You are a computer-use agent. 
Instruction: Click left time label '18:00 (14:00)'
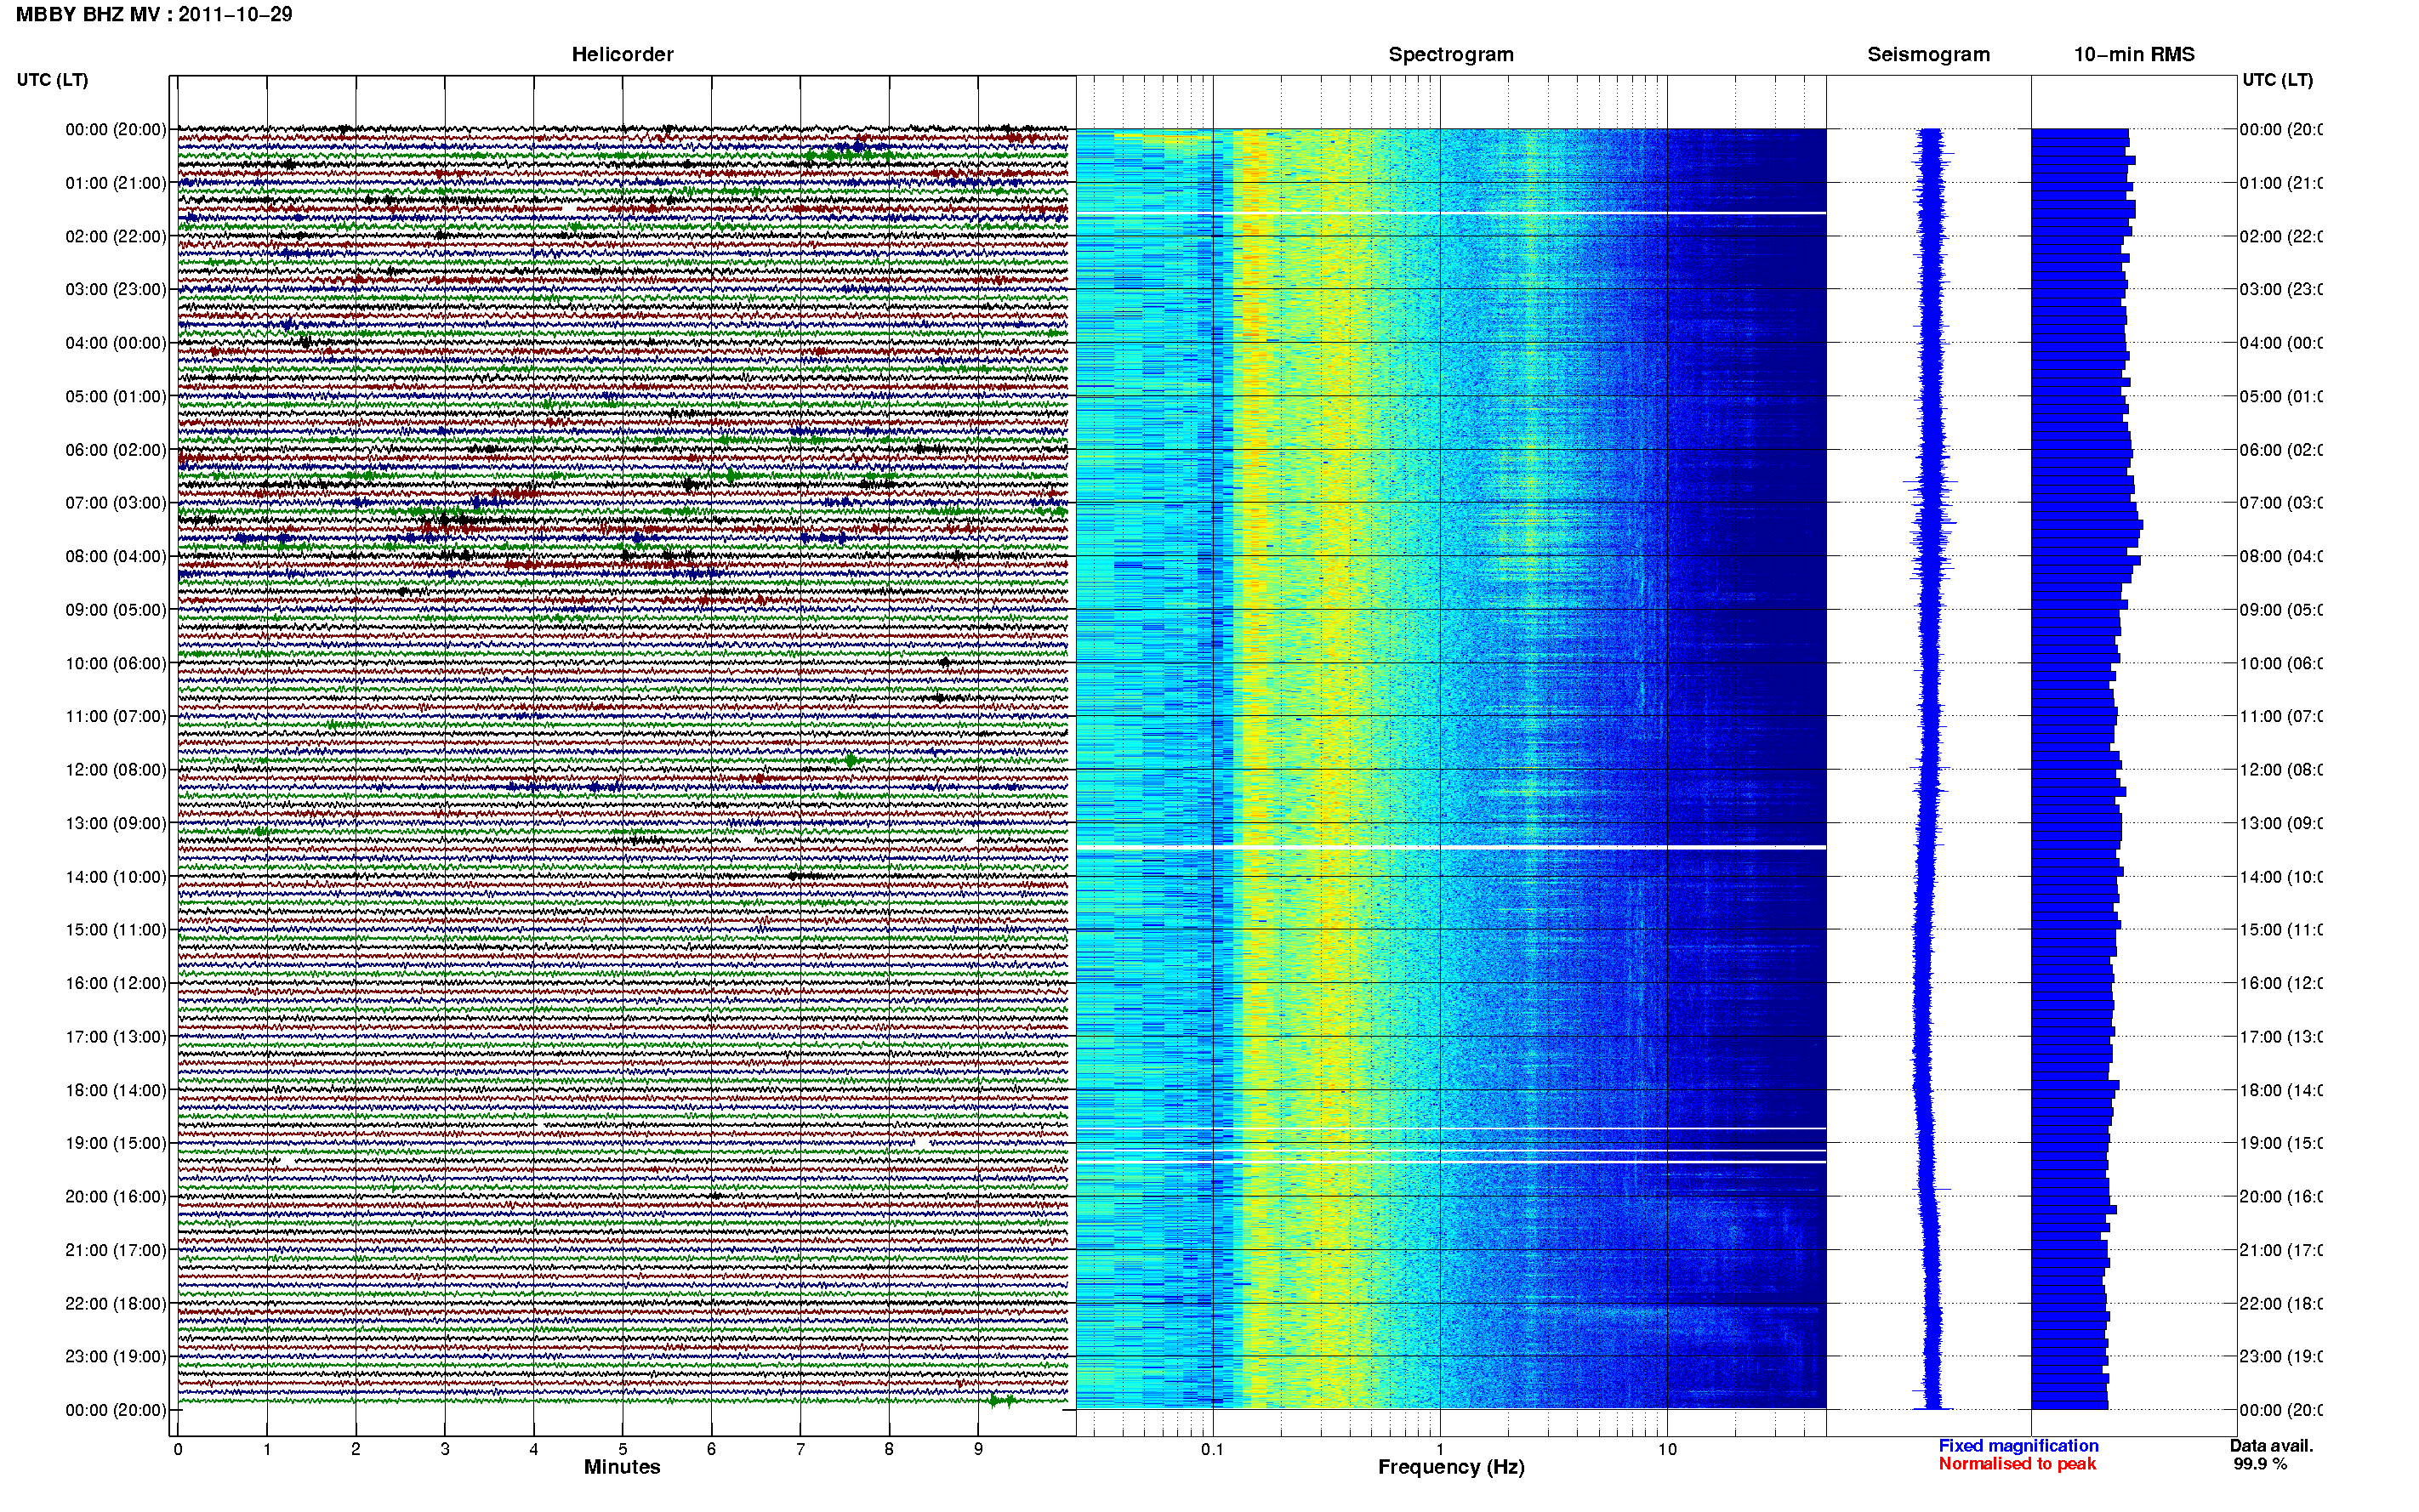[116, 1090]
